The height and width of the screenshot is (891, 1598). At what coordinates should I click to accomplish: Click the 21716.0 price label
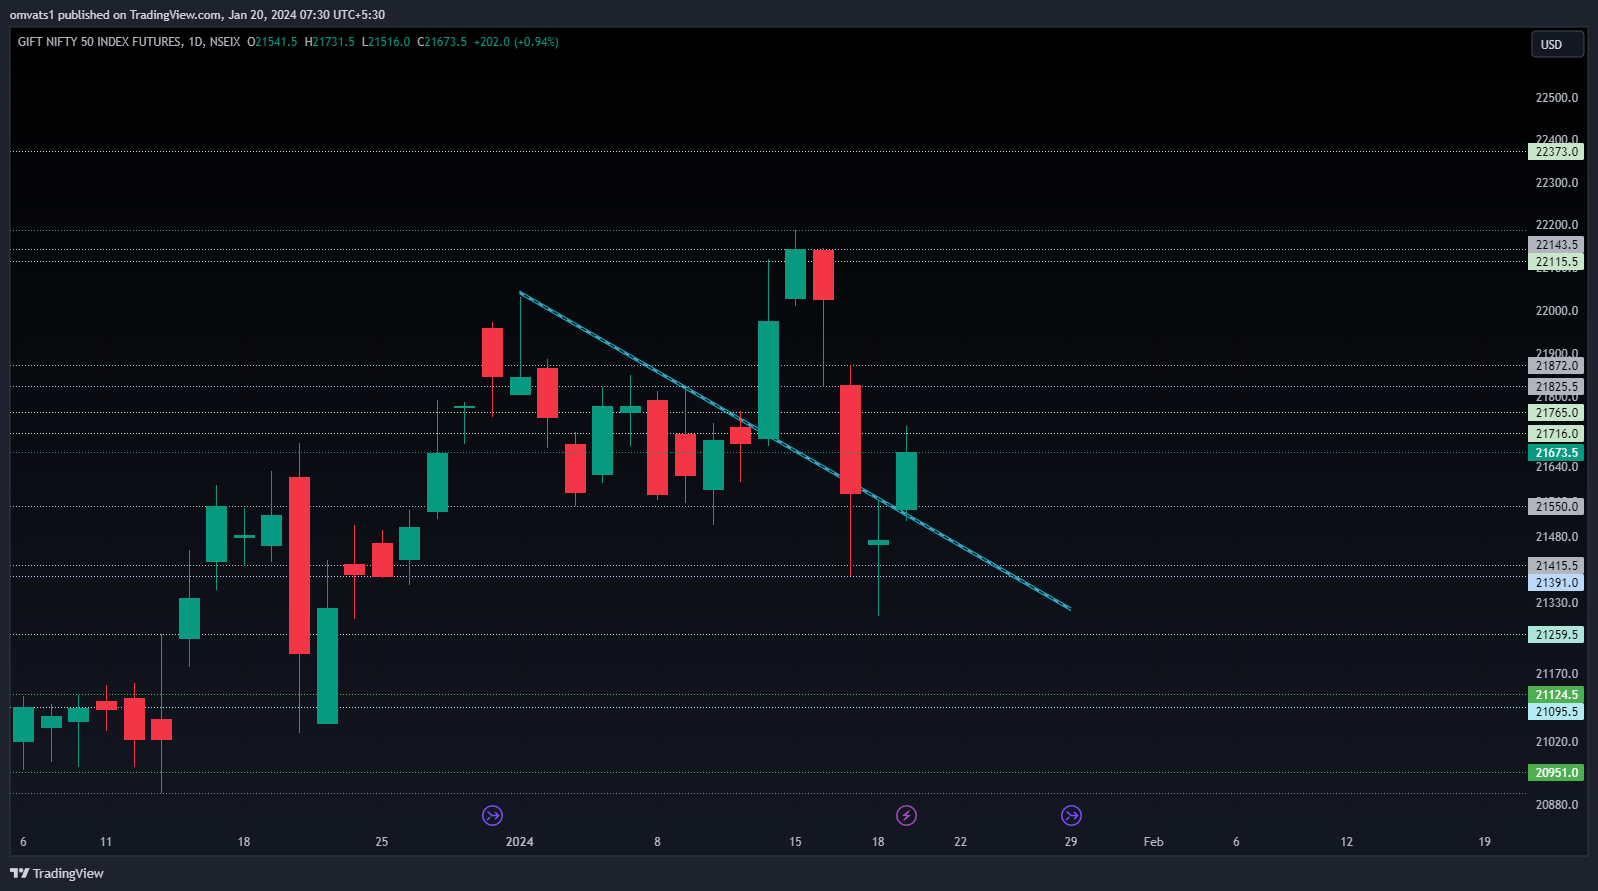(1556, 434)
